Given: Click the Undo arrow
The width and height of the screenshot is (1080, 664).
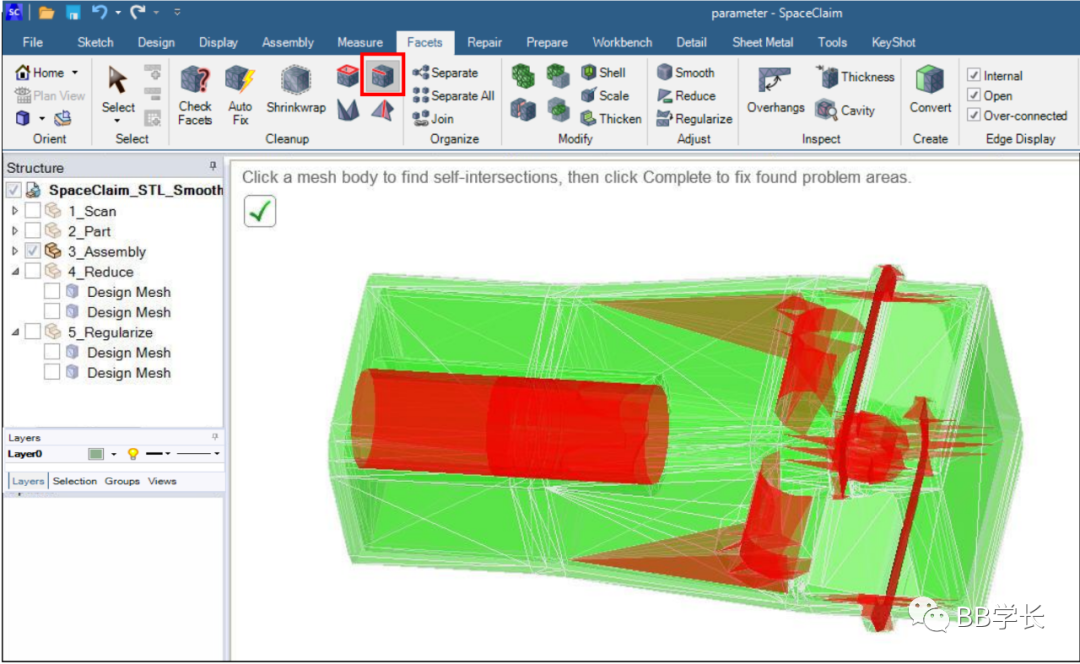Looking at the screenshot, I should pos(99,12).
